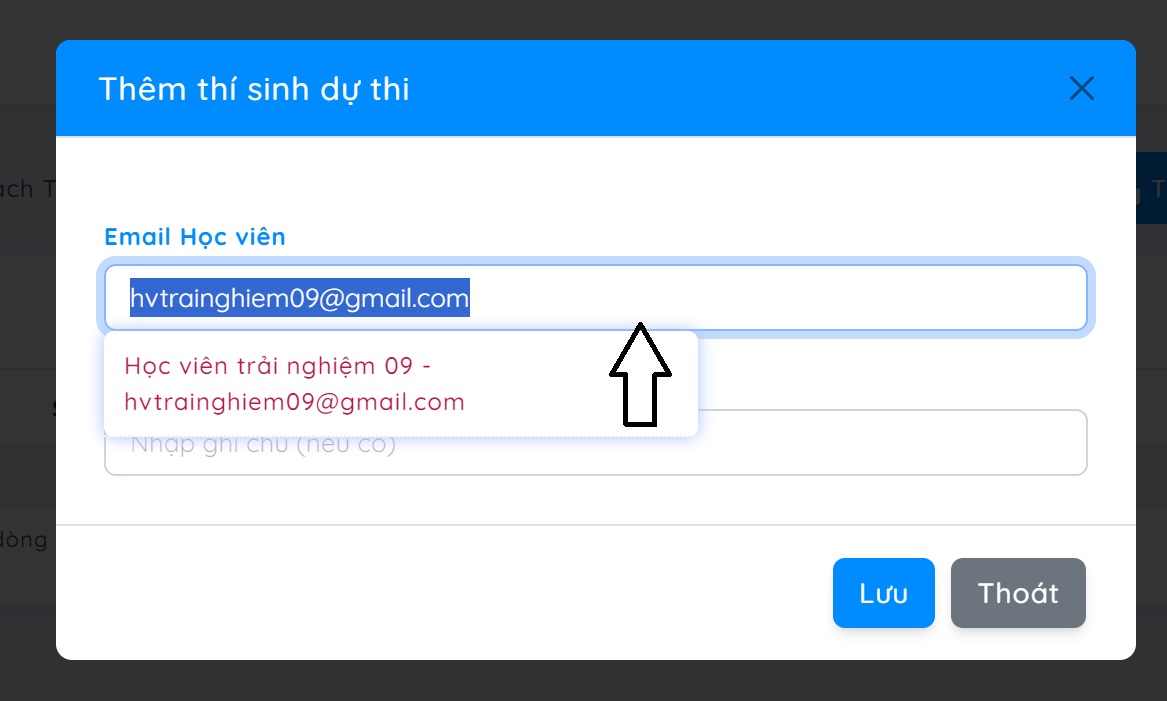Click the gray Thoát button
Image resolution: width=1167 pixels, height=701 pixels.
point(1018,593)
